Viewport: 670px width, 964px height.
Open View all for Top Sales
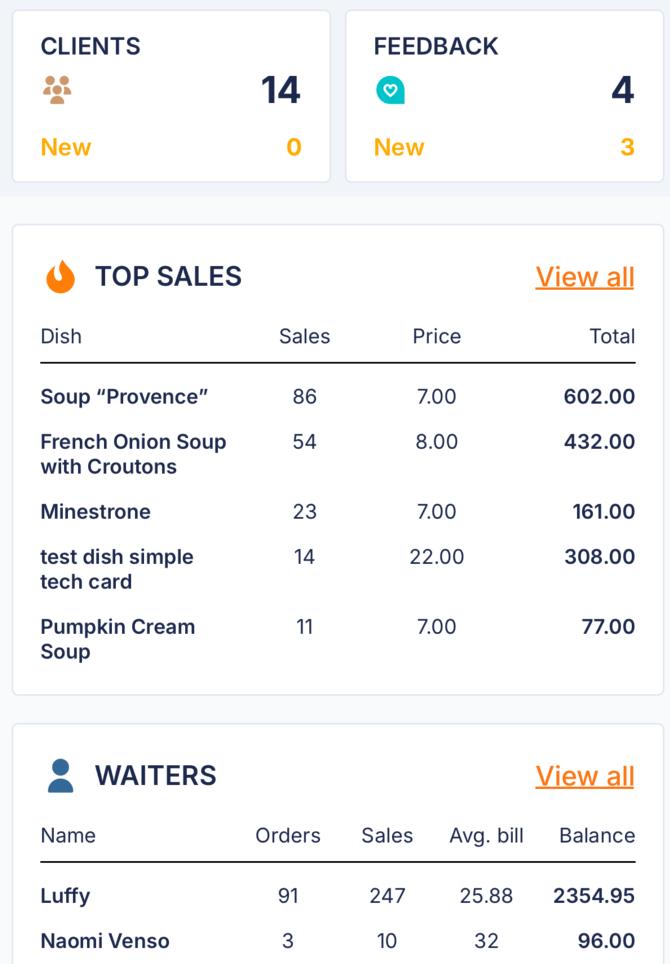tap(584, 277)
